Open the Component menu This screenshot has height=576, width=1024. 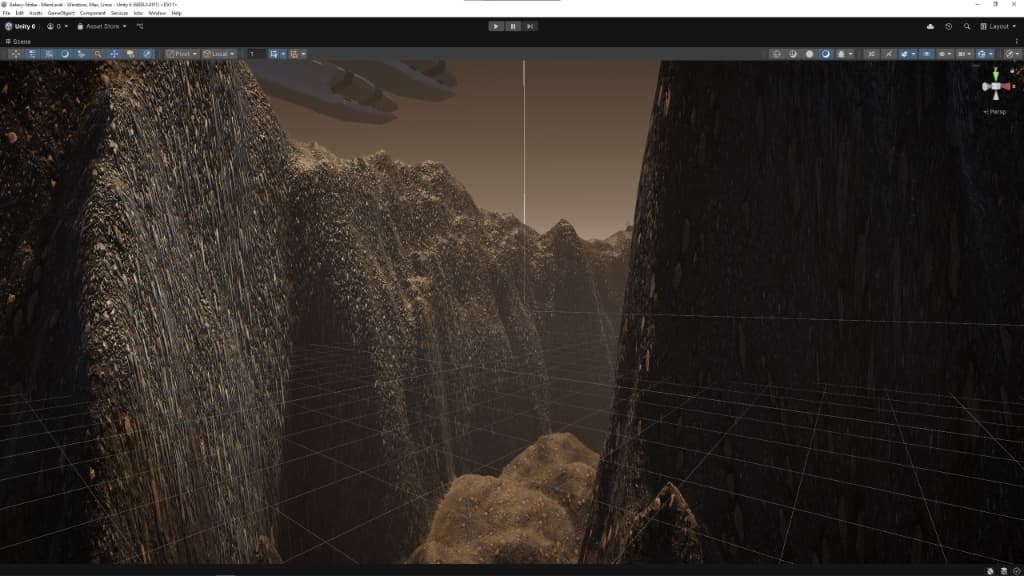[x=93, y=13]
